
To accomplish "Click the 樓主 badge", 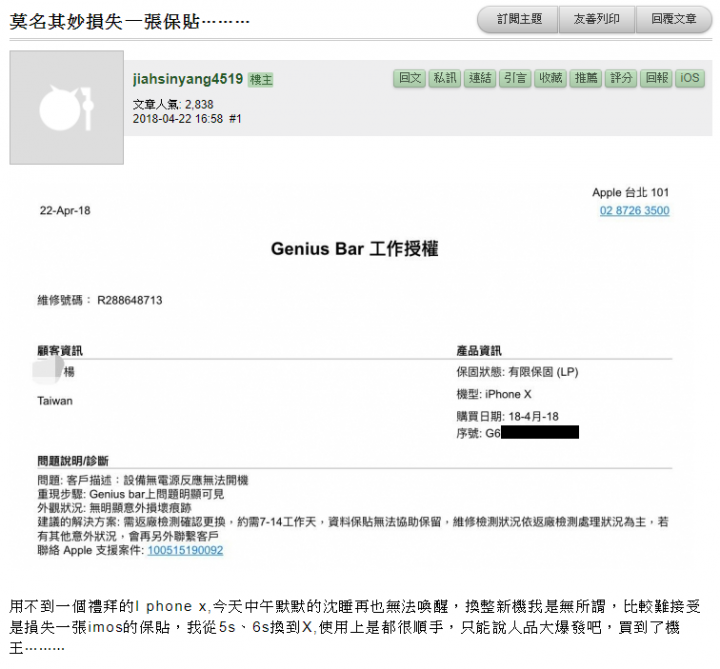I will tap(260, 80).
